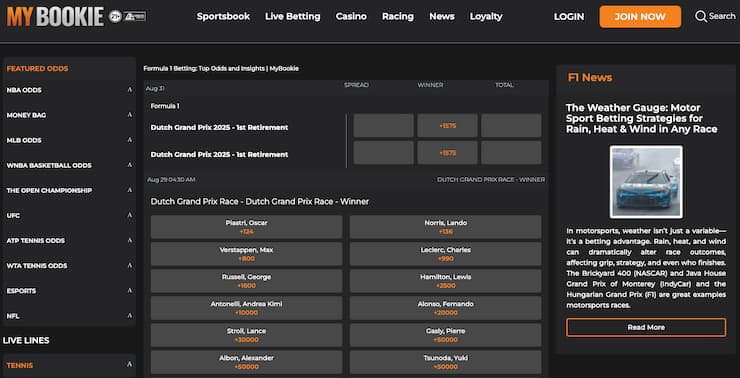Select UFC in sidebar
Image resolution: width=740 pixels, height=378 pixels.
pos(13,216)
